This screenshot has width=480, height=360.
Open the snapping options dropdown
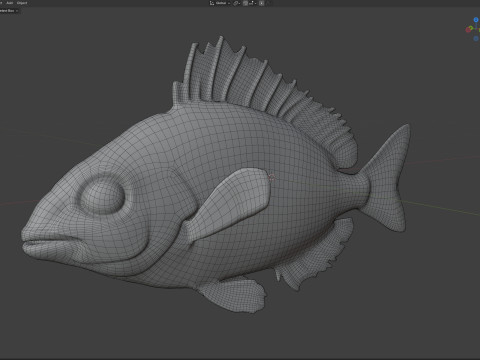(252, 3)
